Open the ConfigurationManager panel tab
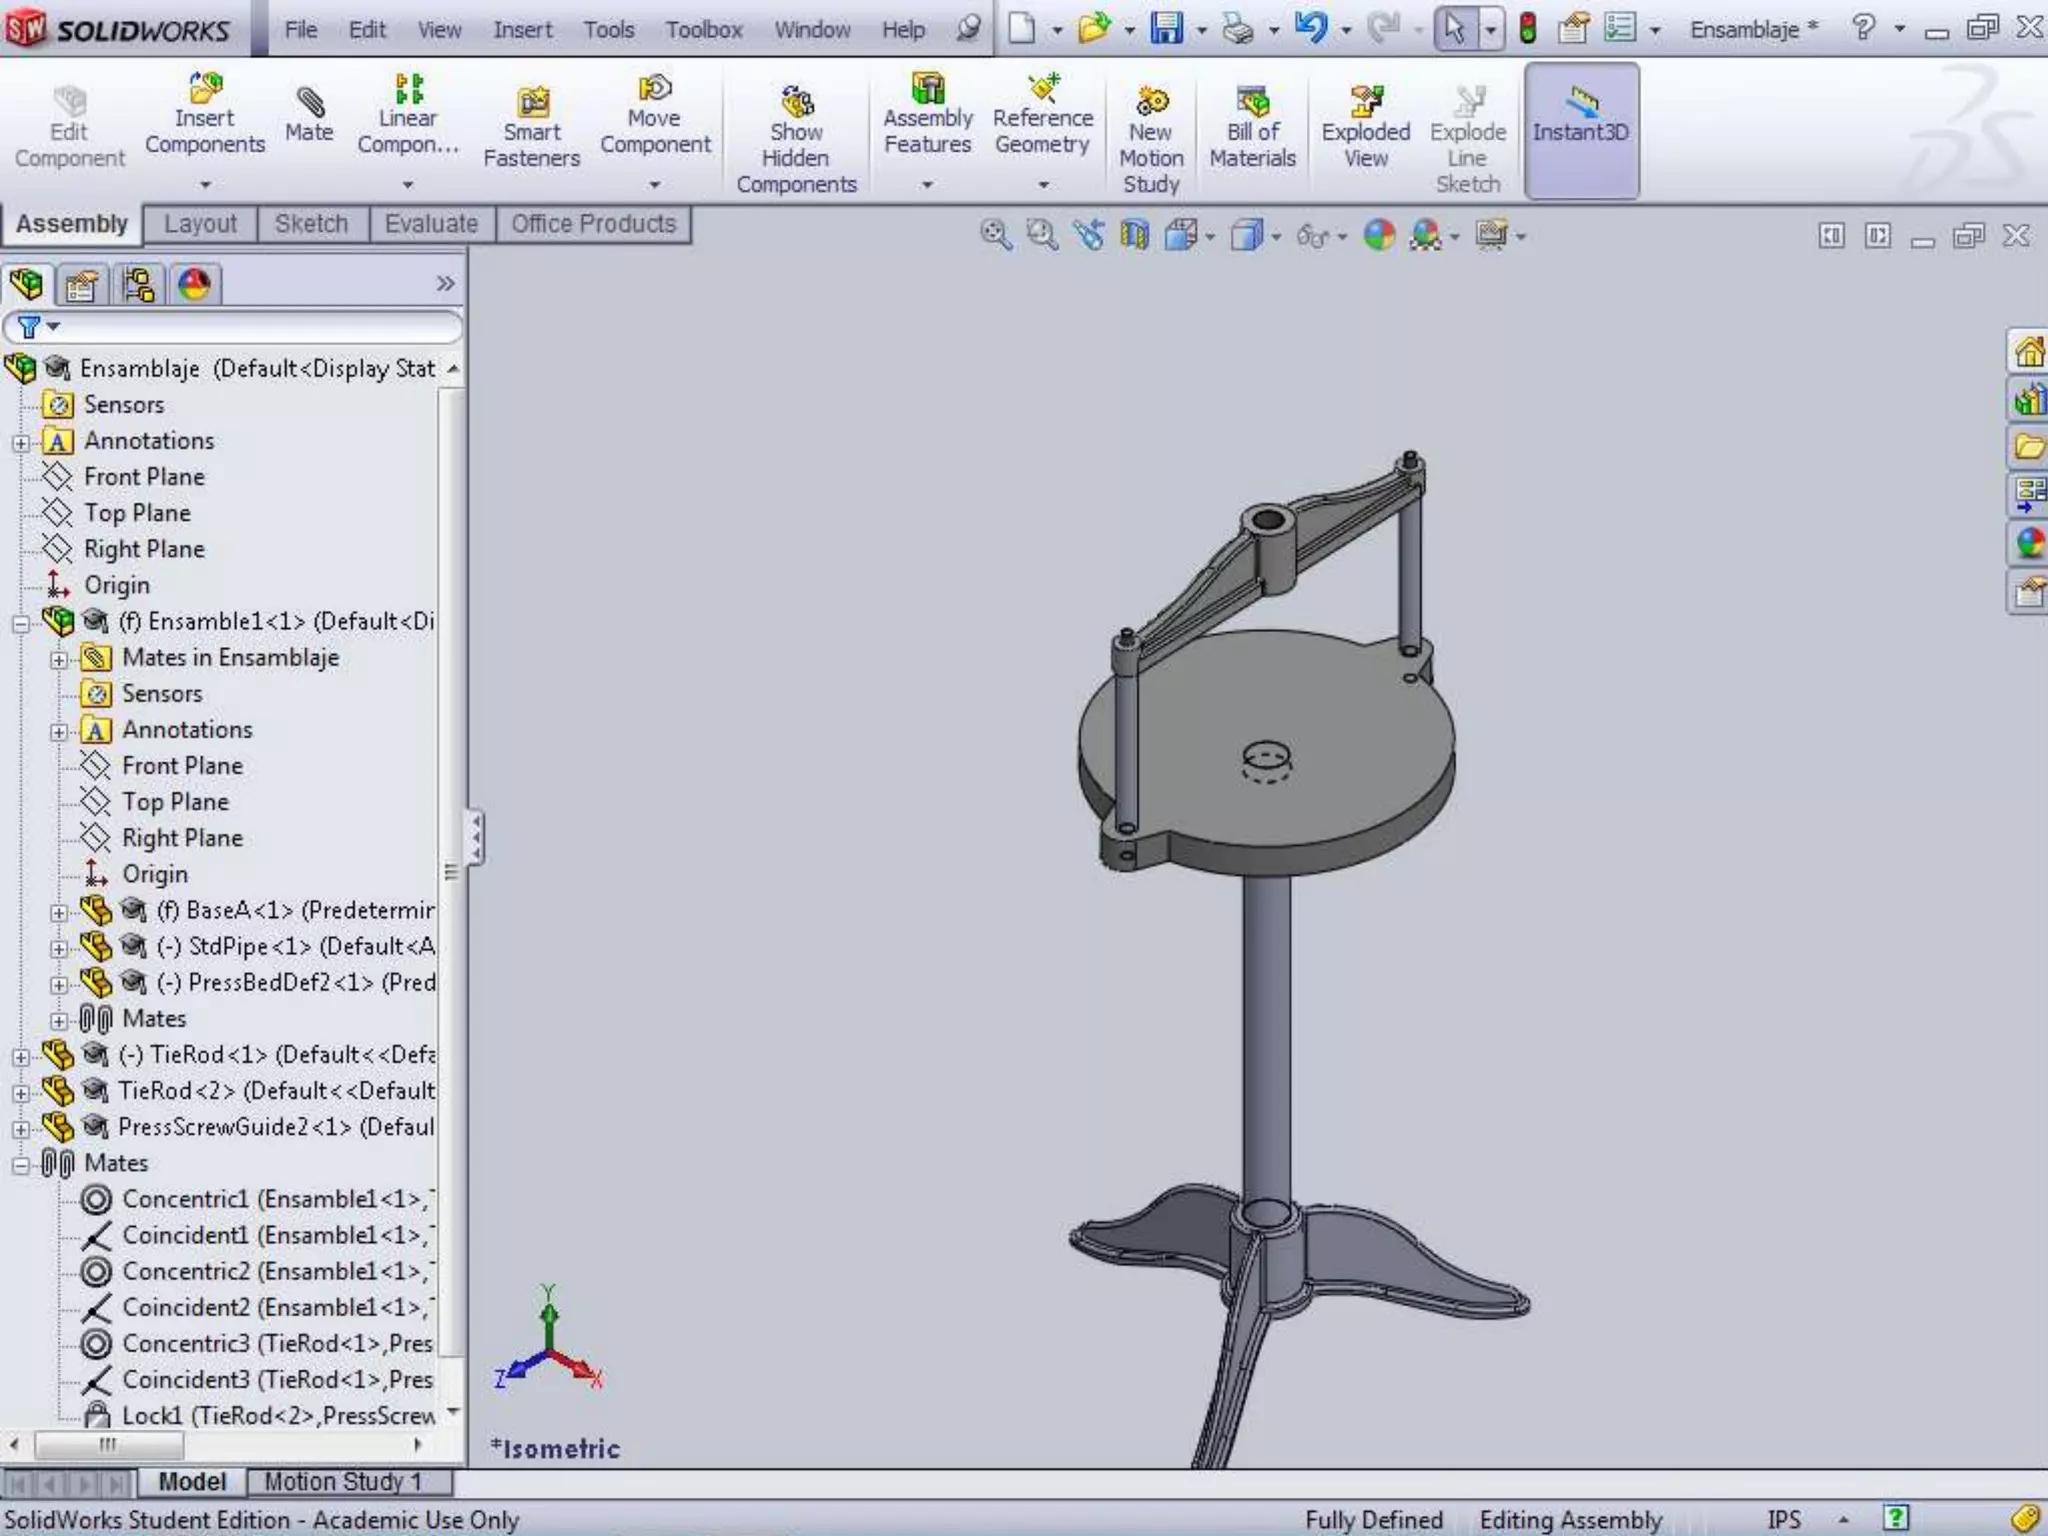The image size is (2048, 1536). (138, 286)
